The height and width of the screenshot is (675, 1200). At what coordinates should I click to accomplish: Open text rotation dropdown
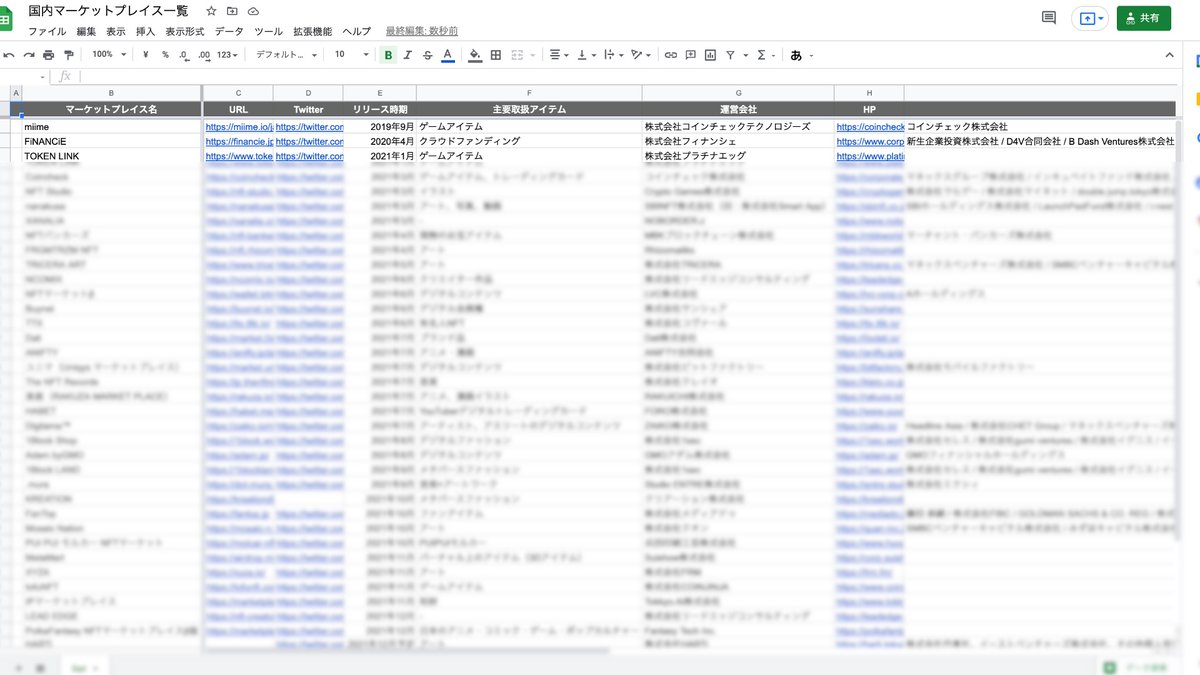640,55
